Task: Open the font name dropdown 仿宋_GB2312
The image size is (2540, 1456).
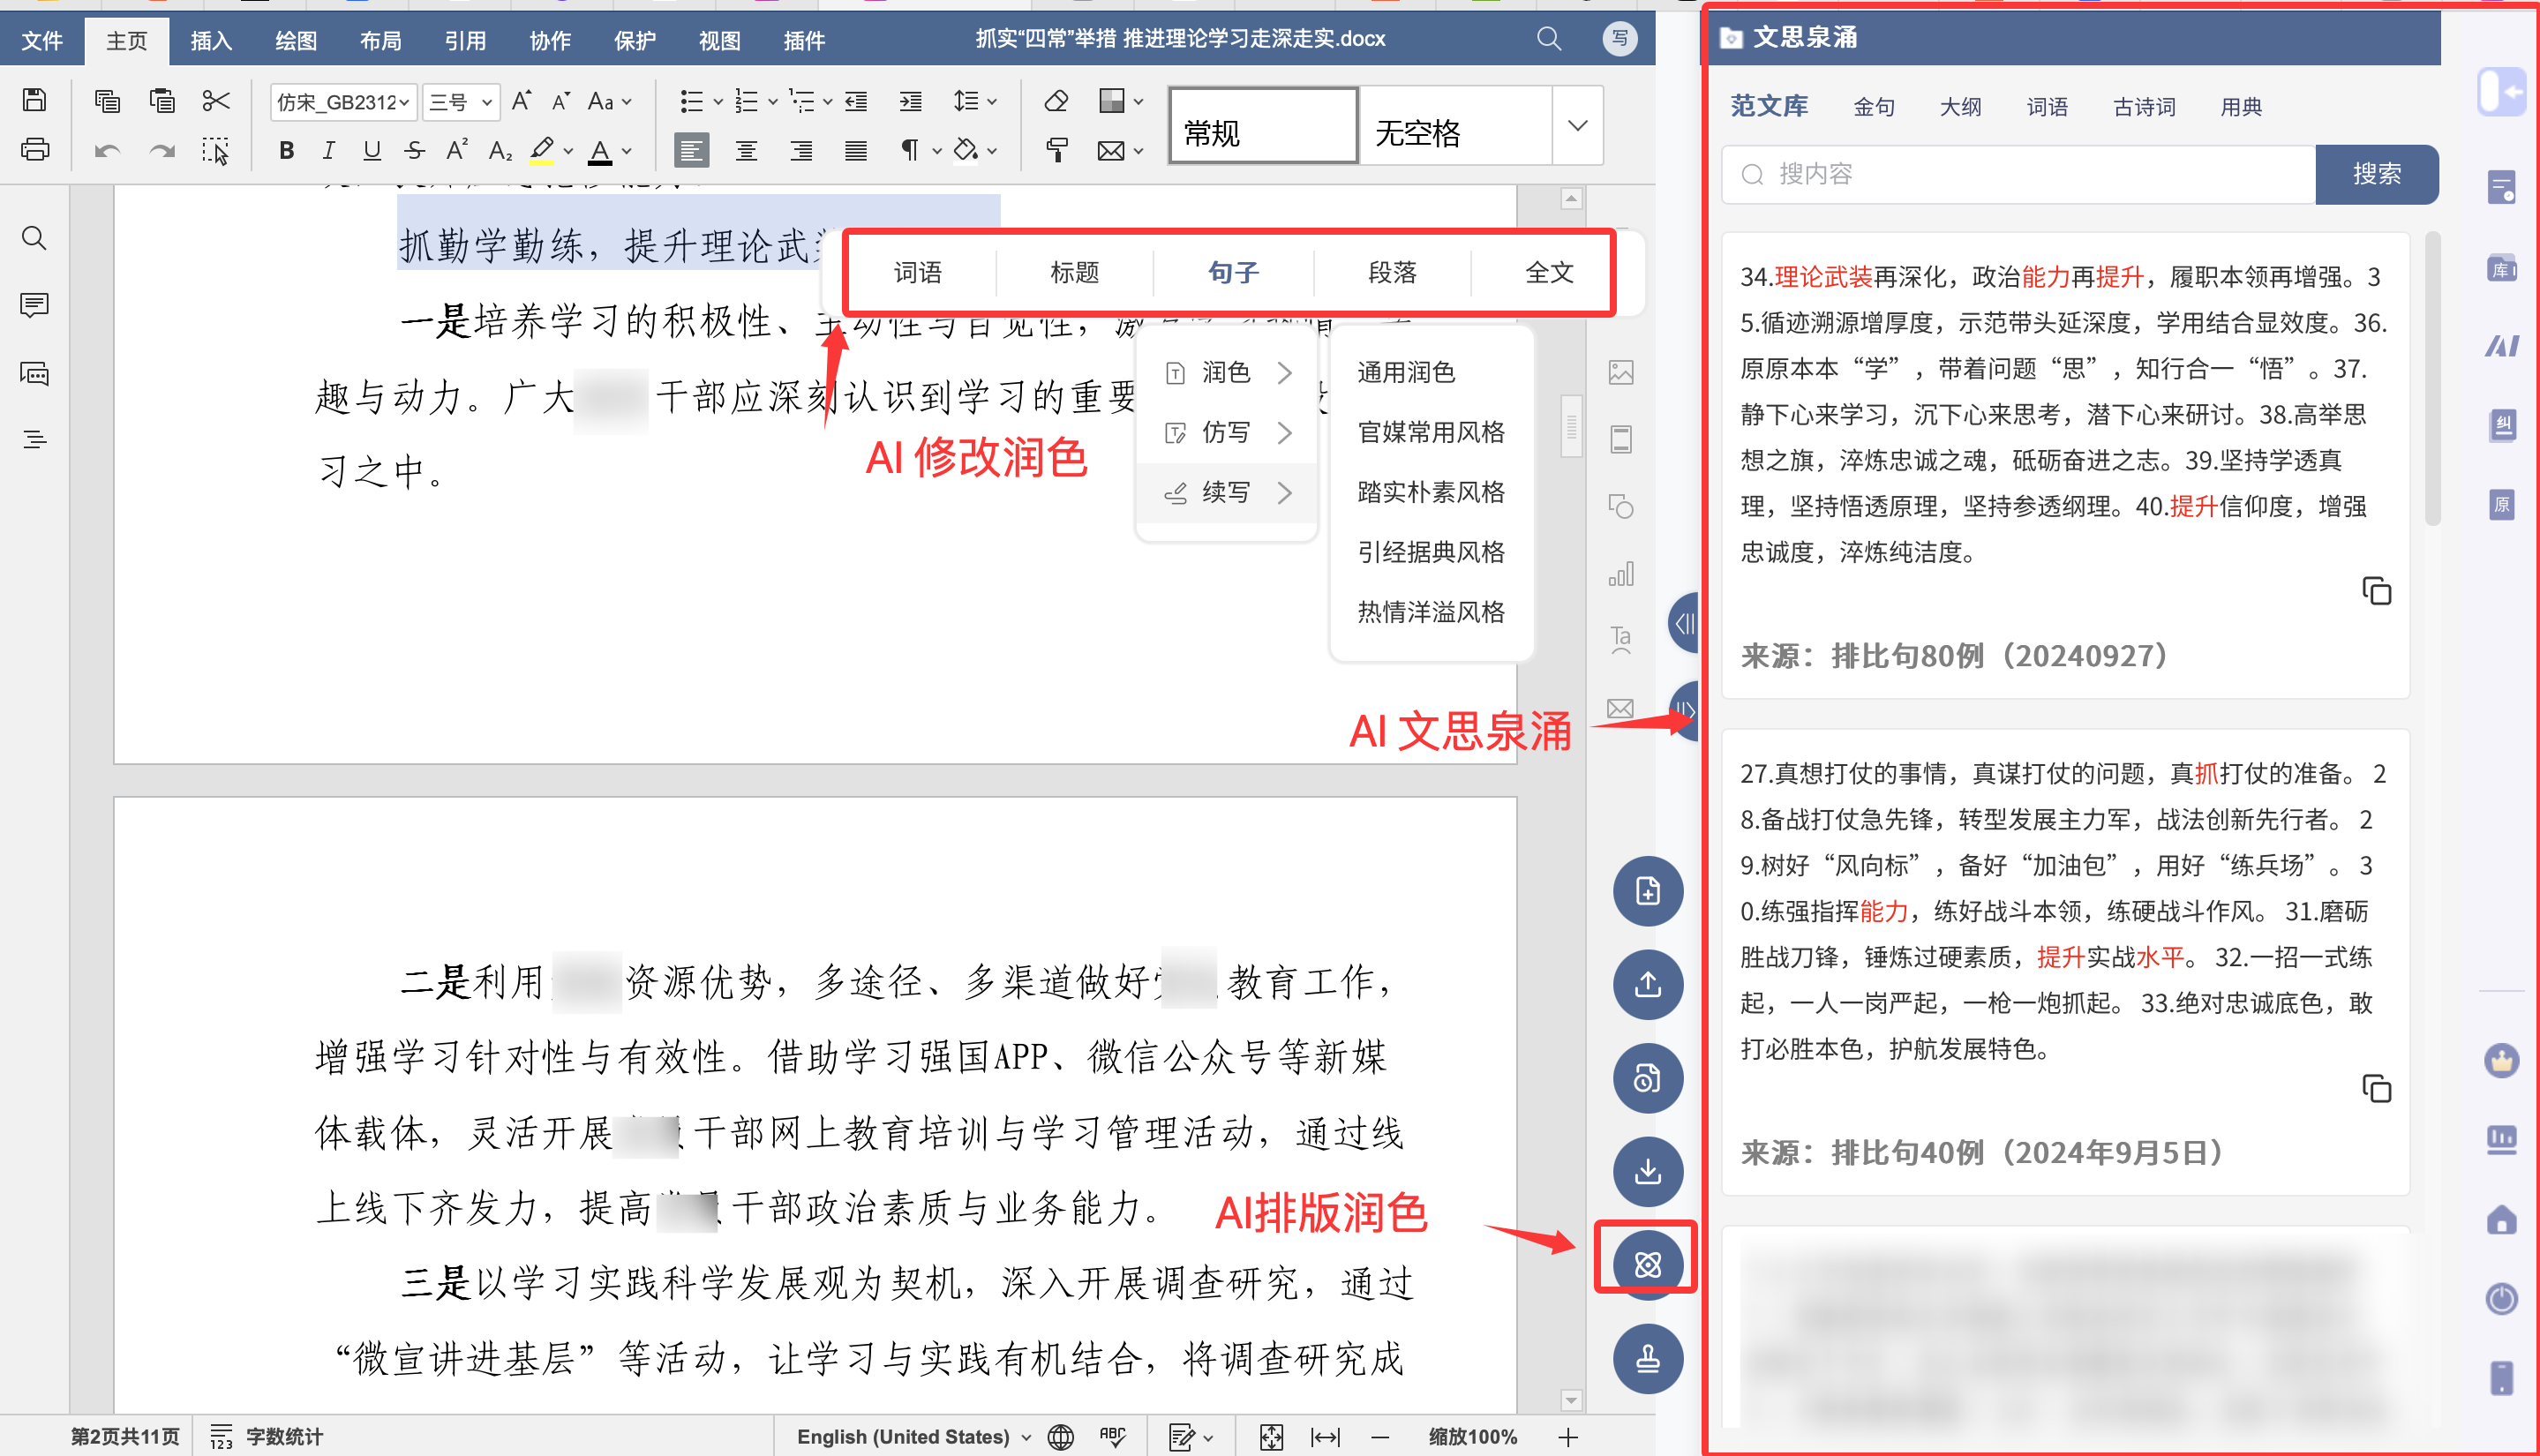Action: tap(343, 102)
